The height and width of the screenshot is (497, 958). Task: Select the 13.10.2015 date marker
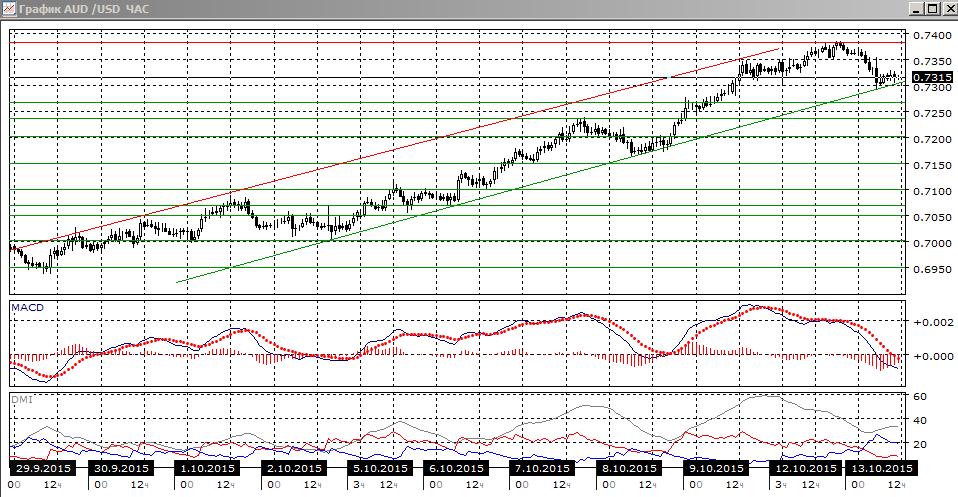point(881,468)
